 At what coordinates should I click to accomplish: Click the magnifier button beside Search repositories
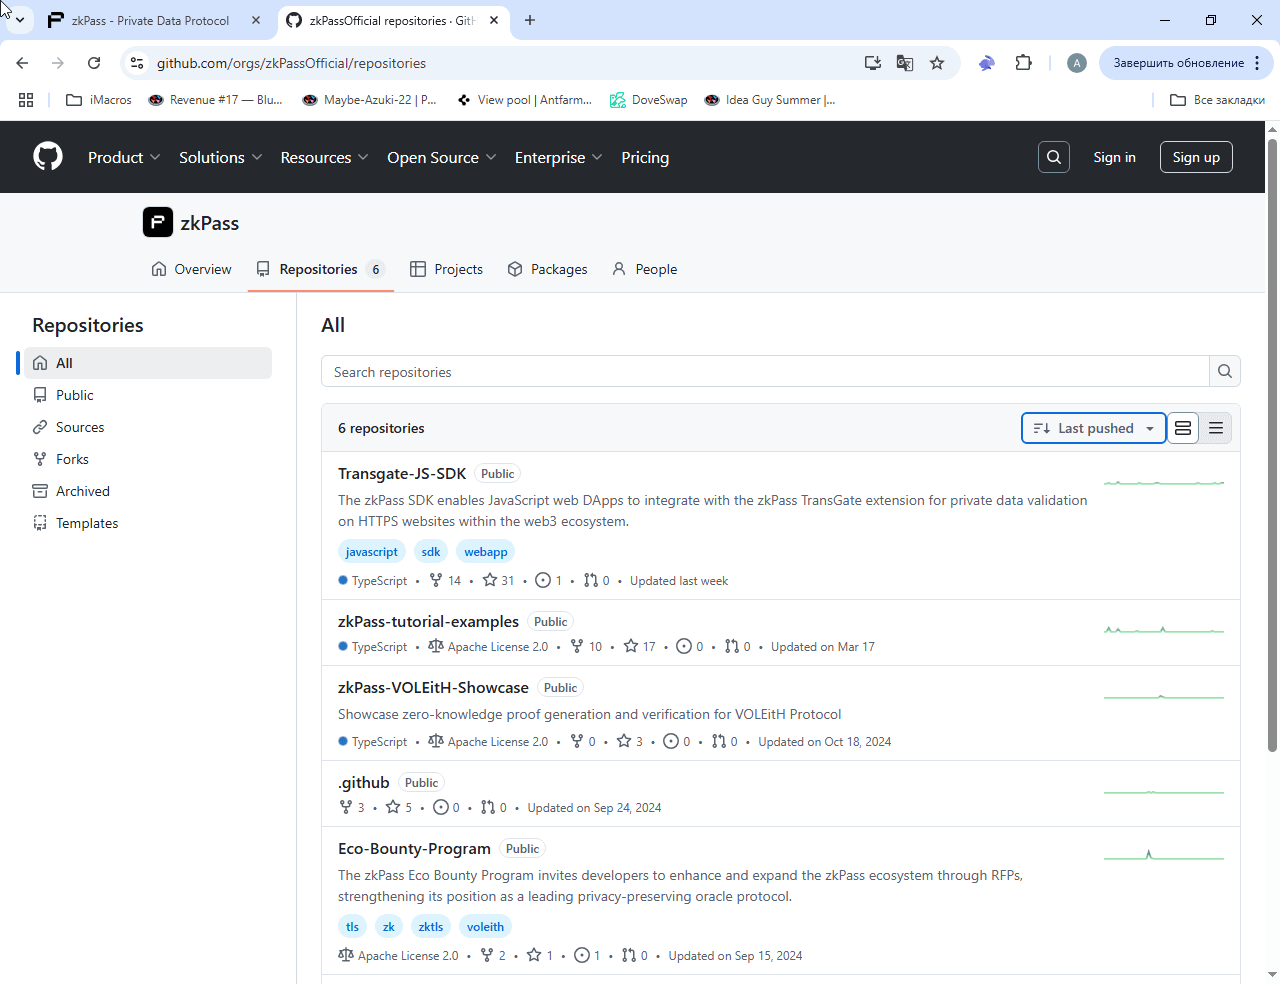tap(1225, 372)
